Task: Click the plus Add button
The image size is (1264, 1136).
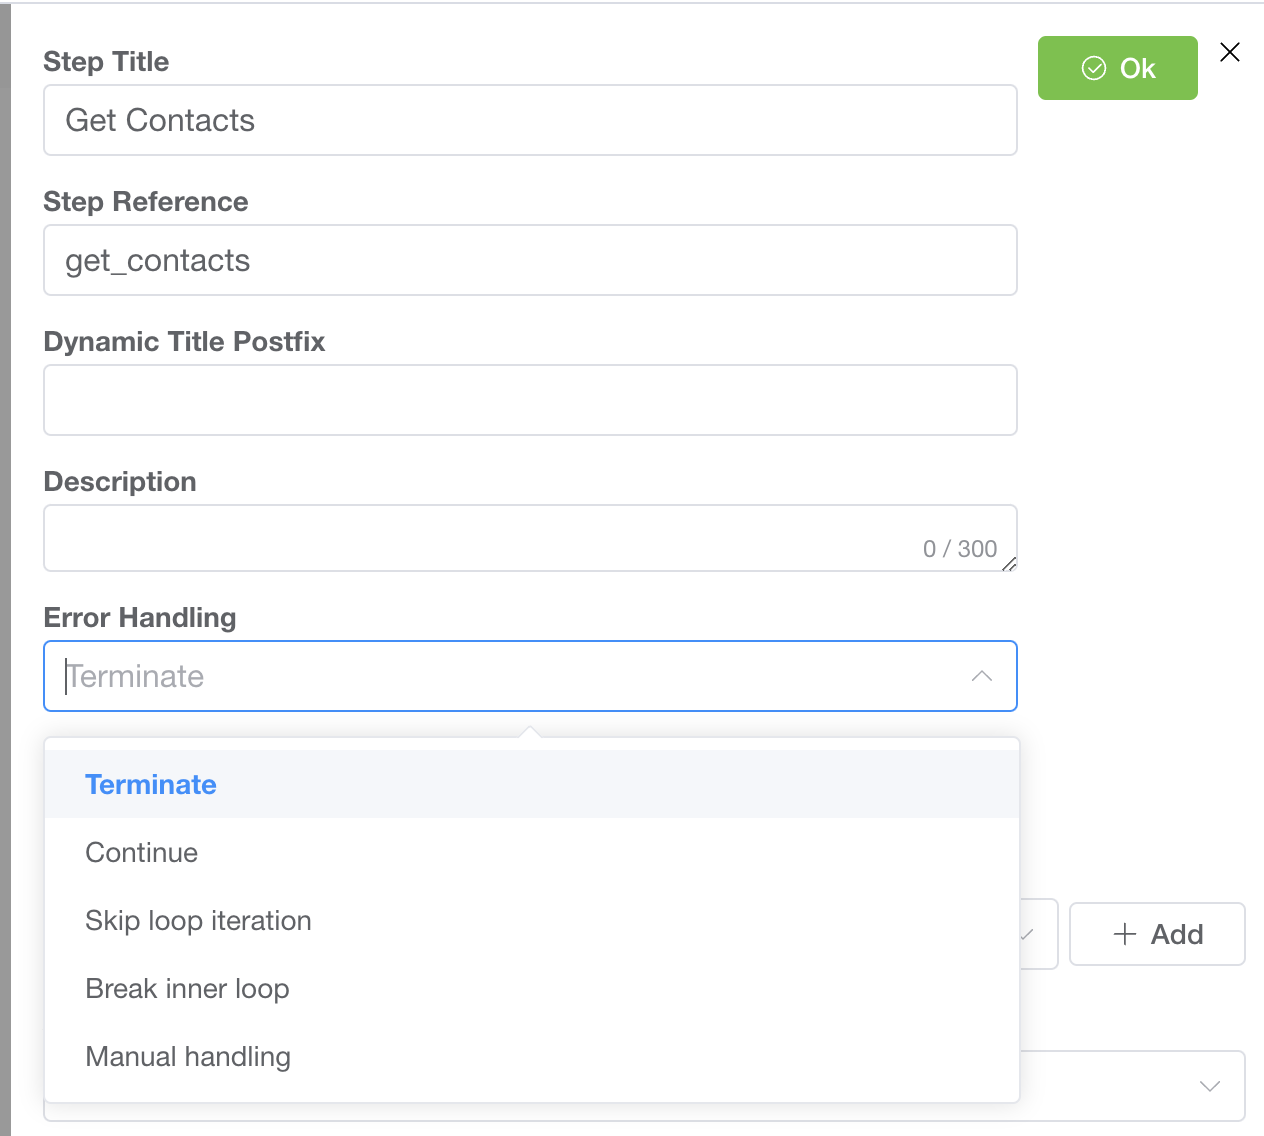Action: click(x=1157, y=934)
